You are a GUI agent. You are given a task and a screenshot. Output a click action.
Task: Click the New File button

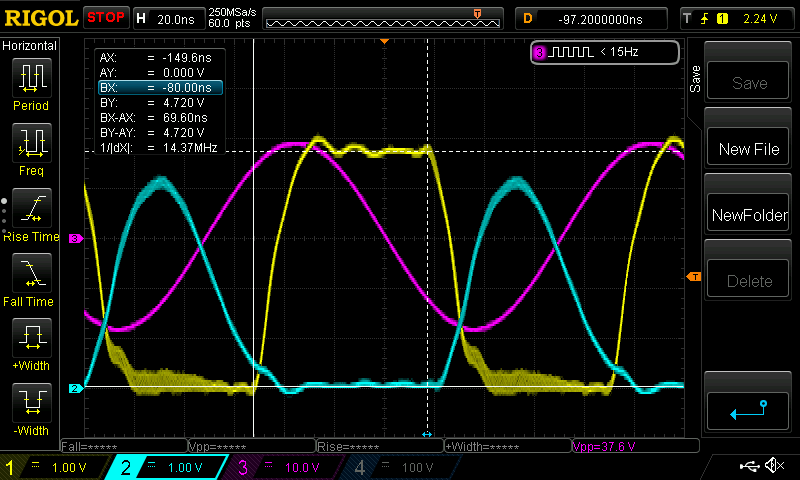point(748,146)
